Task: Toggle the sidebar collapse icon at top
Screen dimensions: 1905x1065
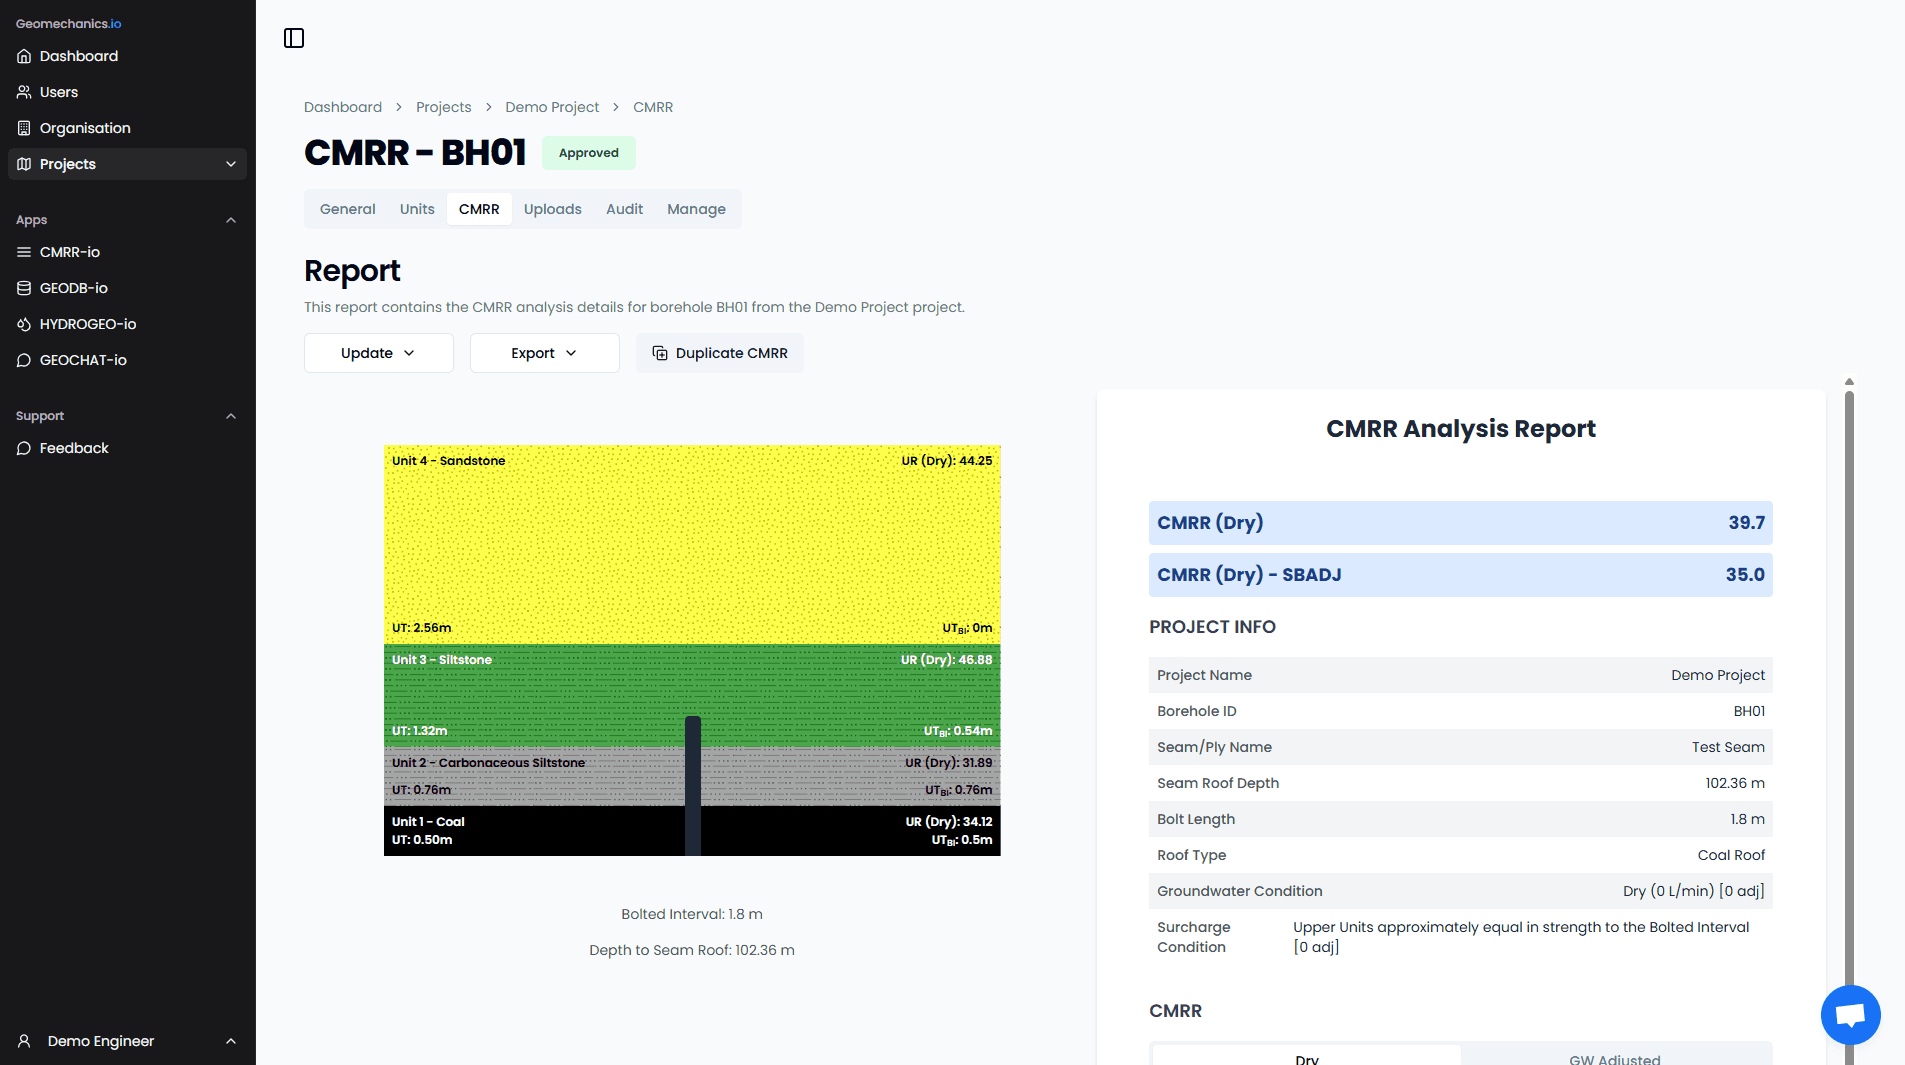Action: click(294, 38)
